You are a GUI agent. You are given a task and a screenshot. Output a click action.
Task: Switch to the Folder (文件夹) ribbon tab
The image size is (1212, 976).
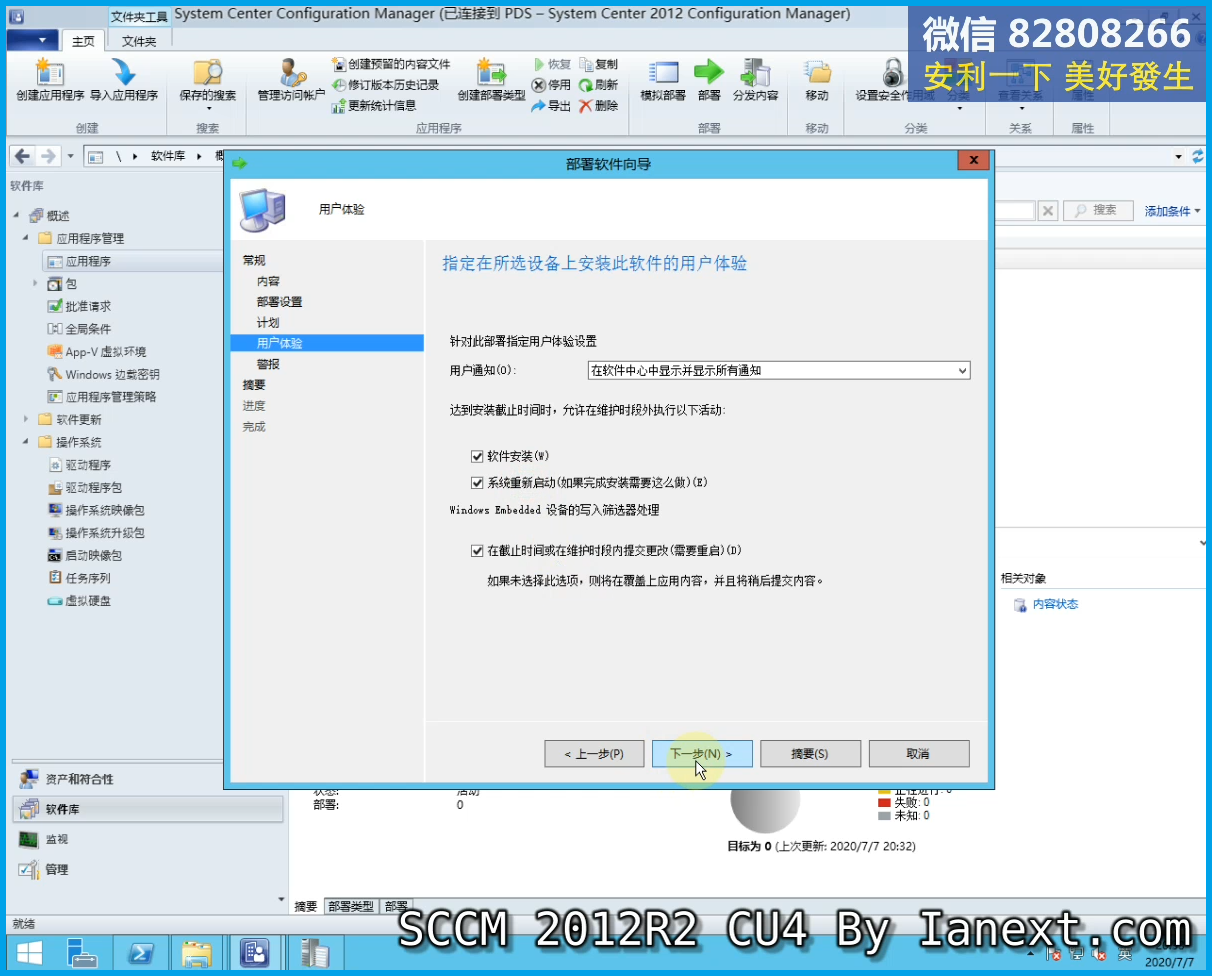(139, 41)
